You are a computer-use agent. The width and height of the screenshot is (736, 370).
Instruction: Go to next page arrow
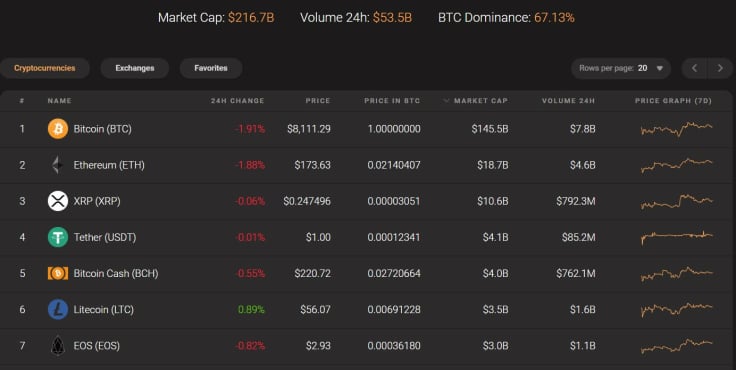point(720,68)
